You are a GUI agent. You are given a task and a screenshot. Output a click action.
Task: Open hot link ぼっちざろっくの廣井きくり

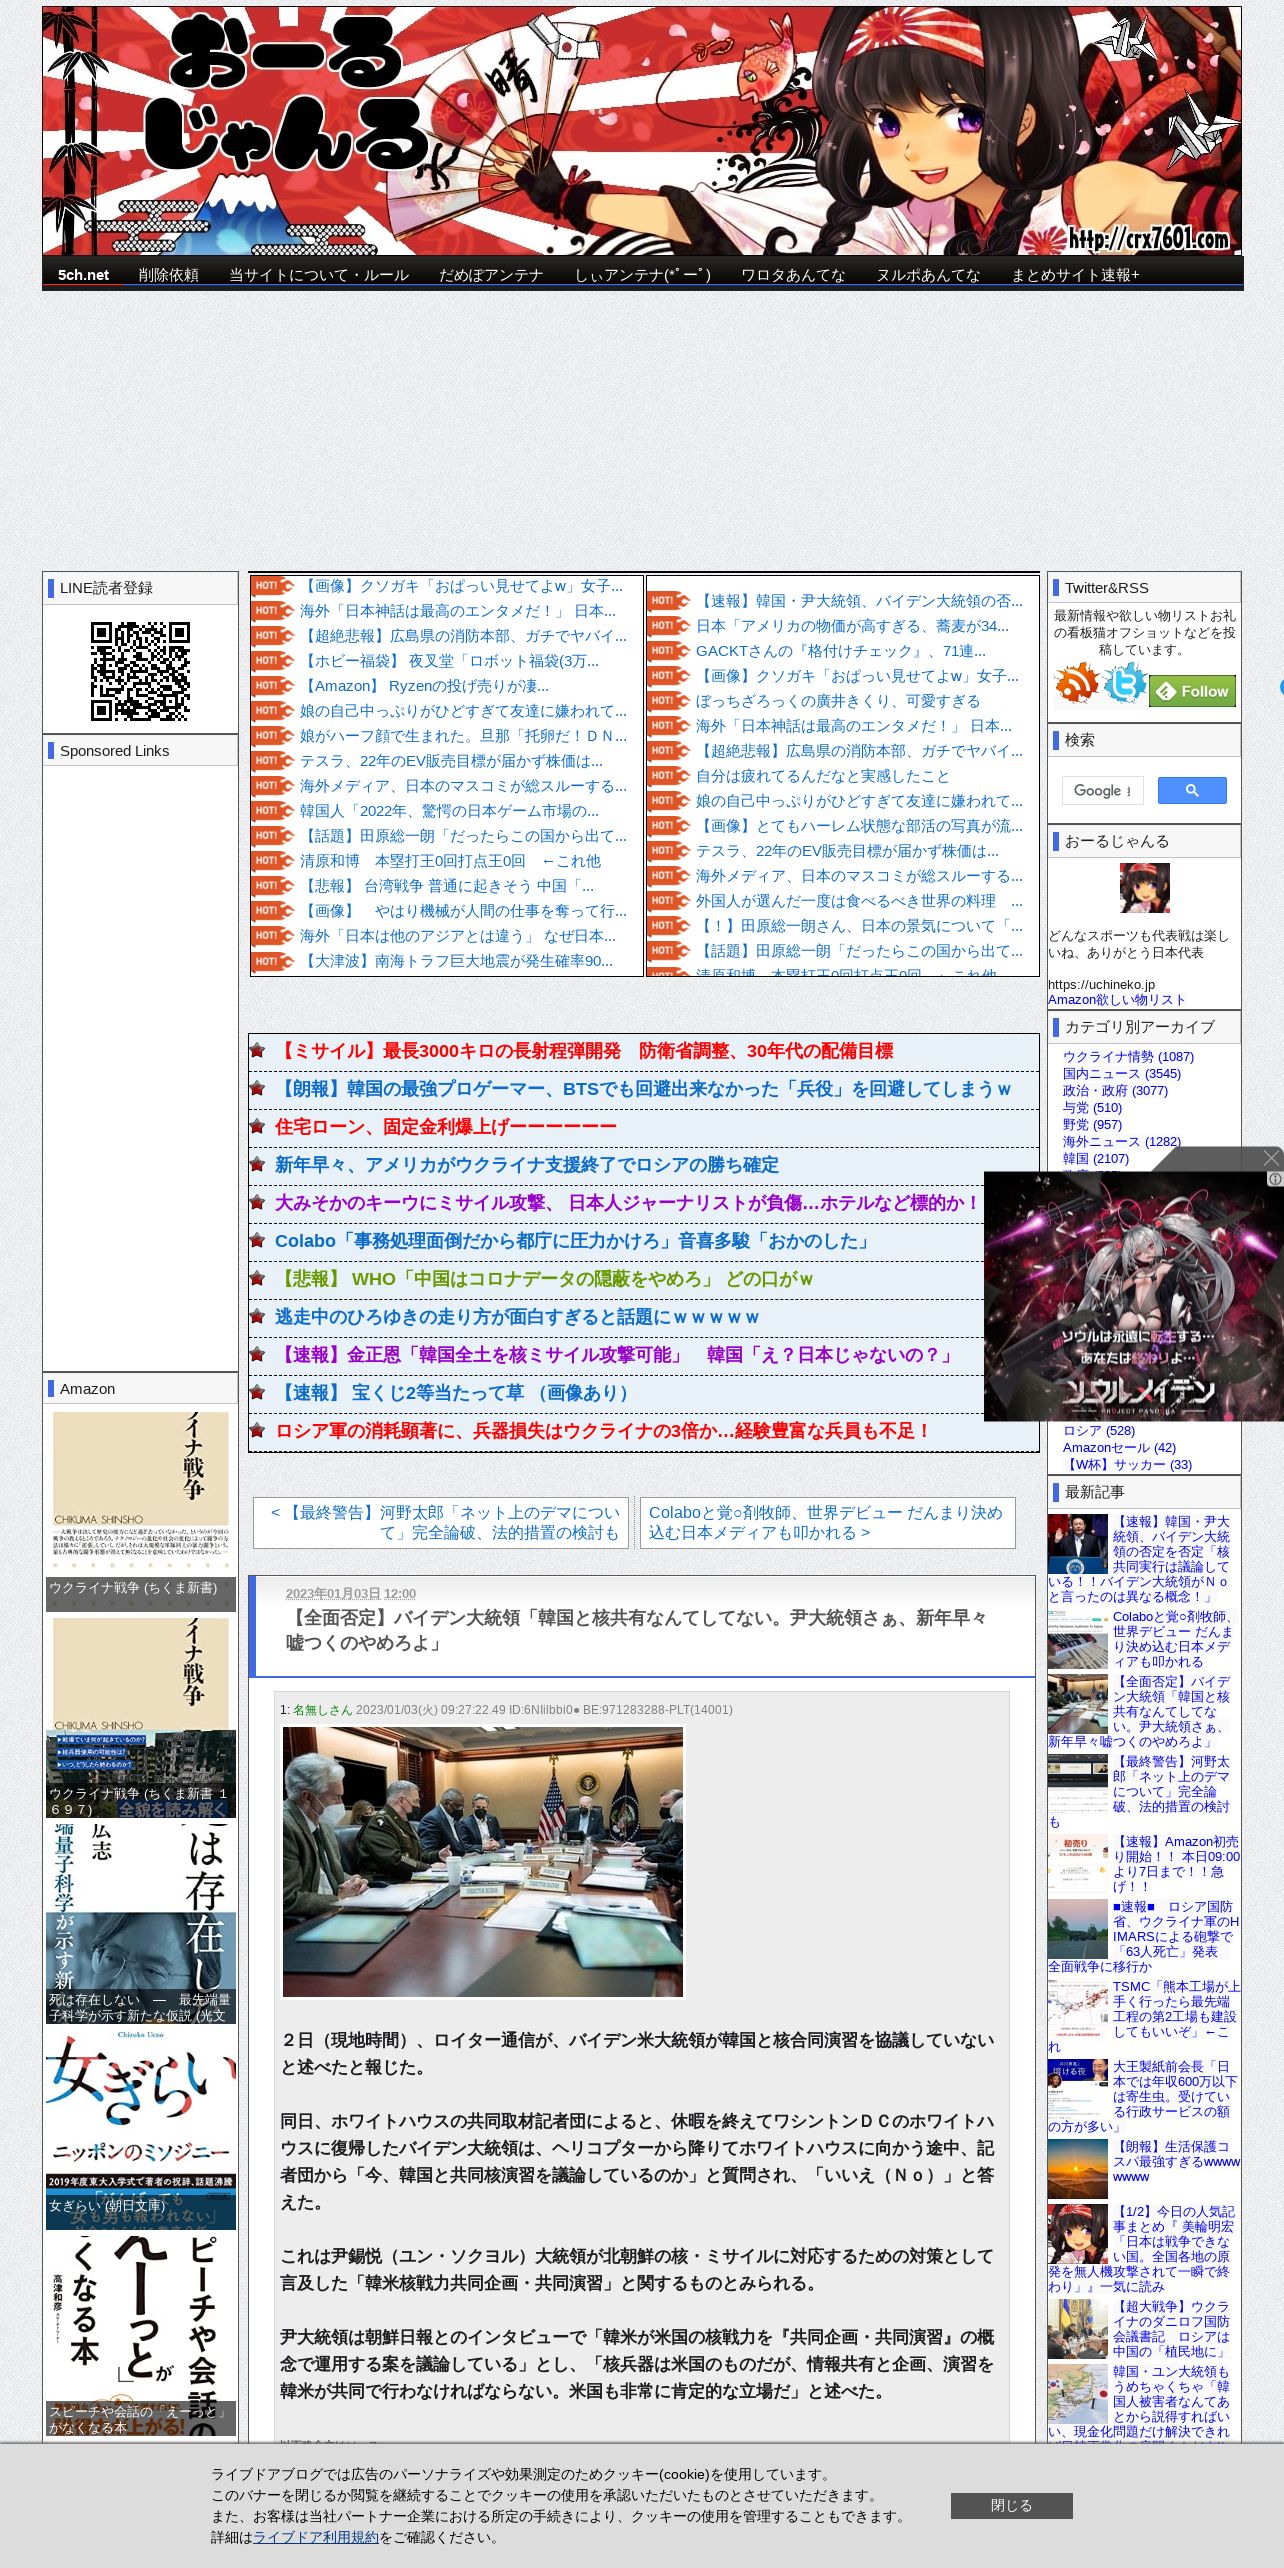tap(838, 701)
